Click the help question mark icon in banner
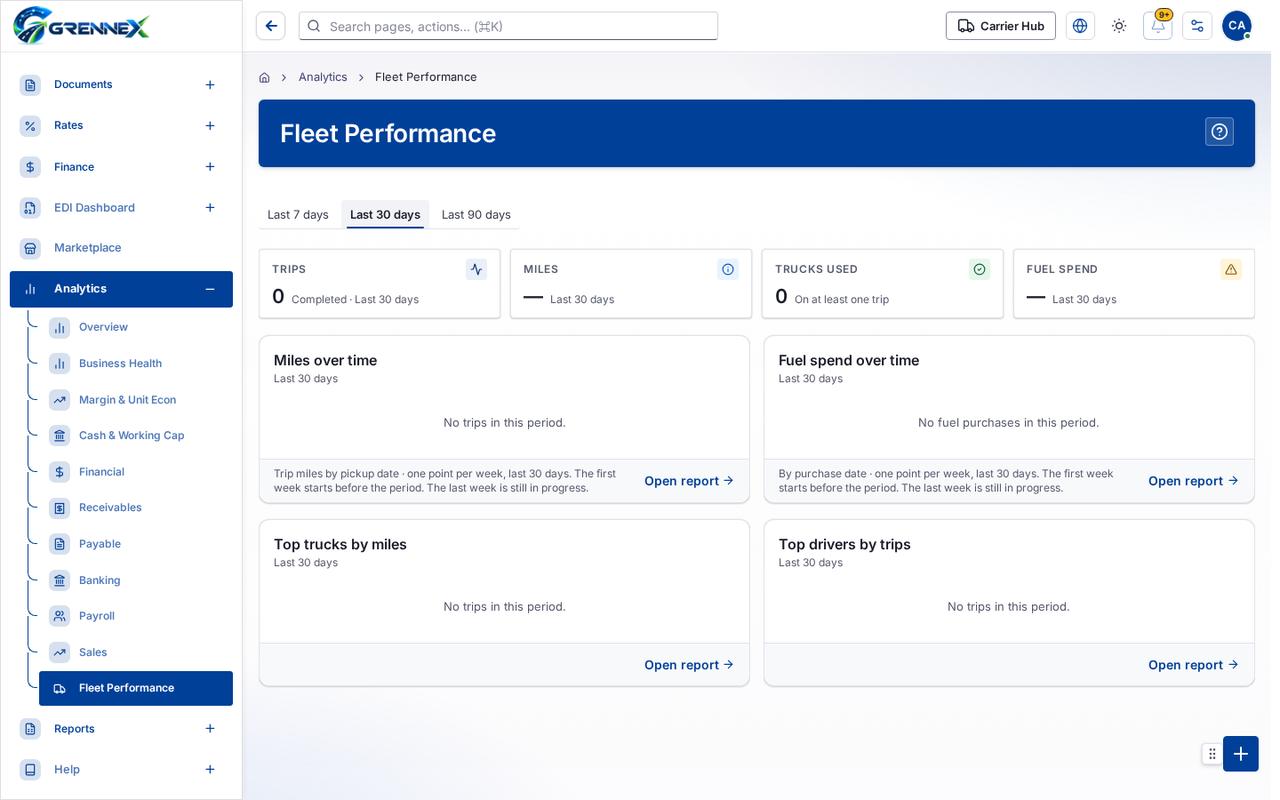Image resolution: width=1280 pixels, height=800 pixels. (x=1219, y=132)
